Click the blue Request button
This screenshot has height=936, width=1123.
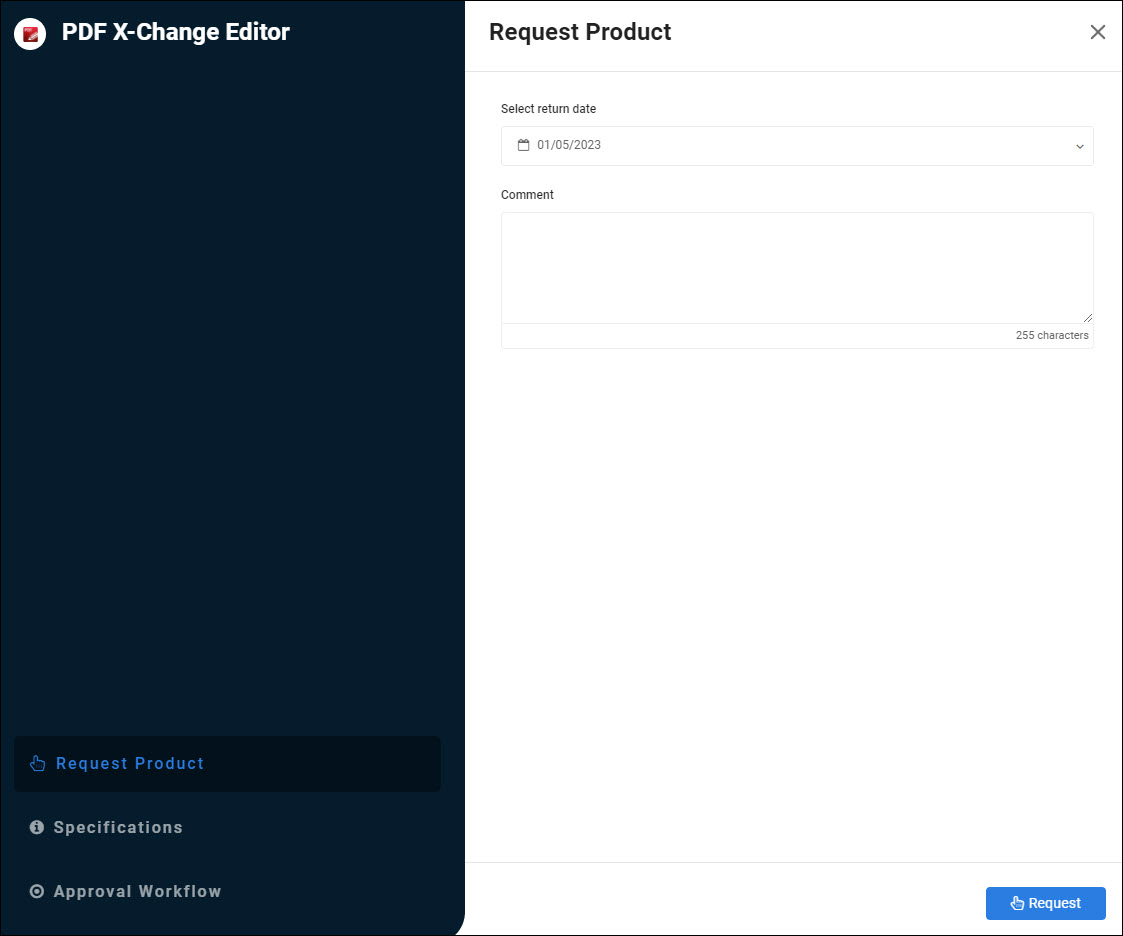click(1045, 903)
